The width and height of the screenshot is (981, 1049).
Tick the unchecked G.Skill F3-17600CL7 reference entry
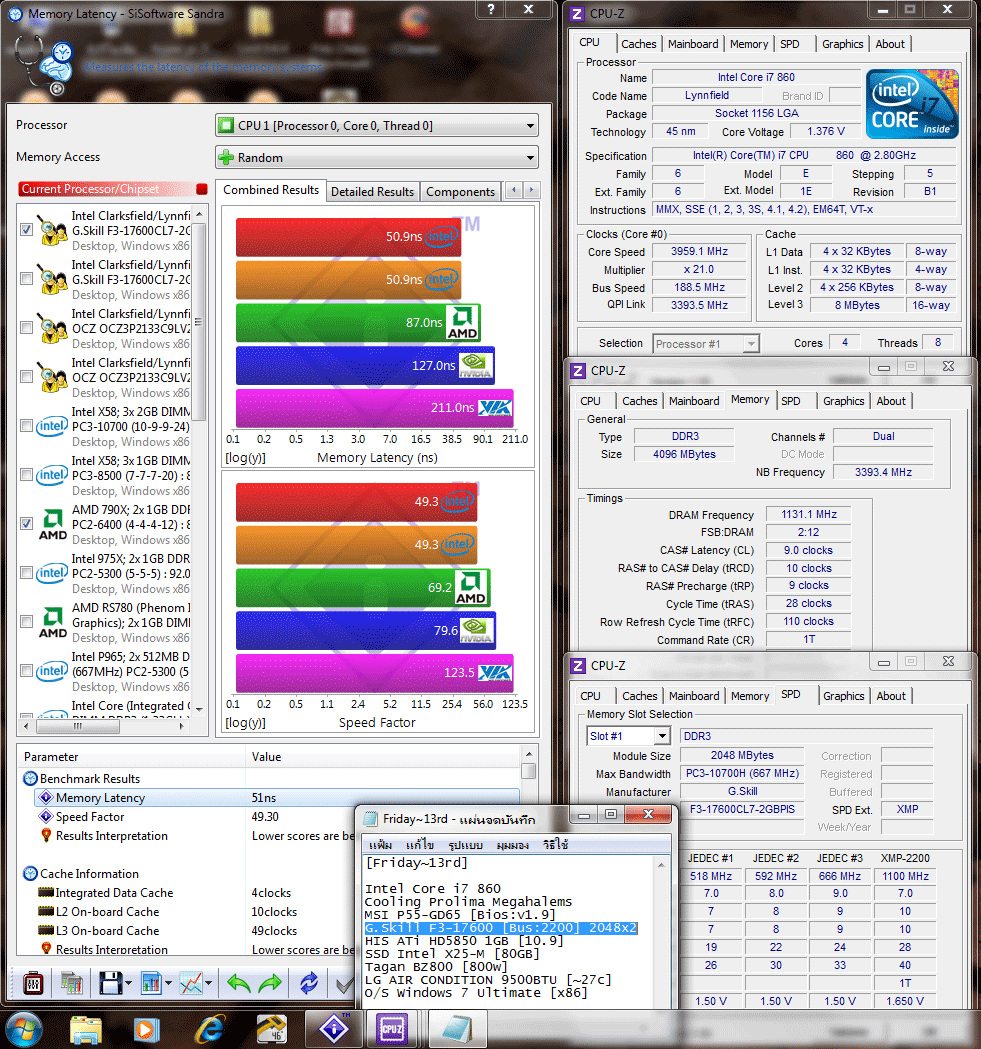(26, 279)
